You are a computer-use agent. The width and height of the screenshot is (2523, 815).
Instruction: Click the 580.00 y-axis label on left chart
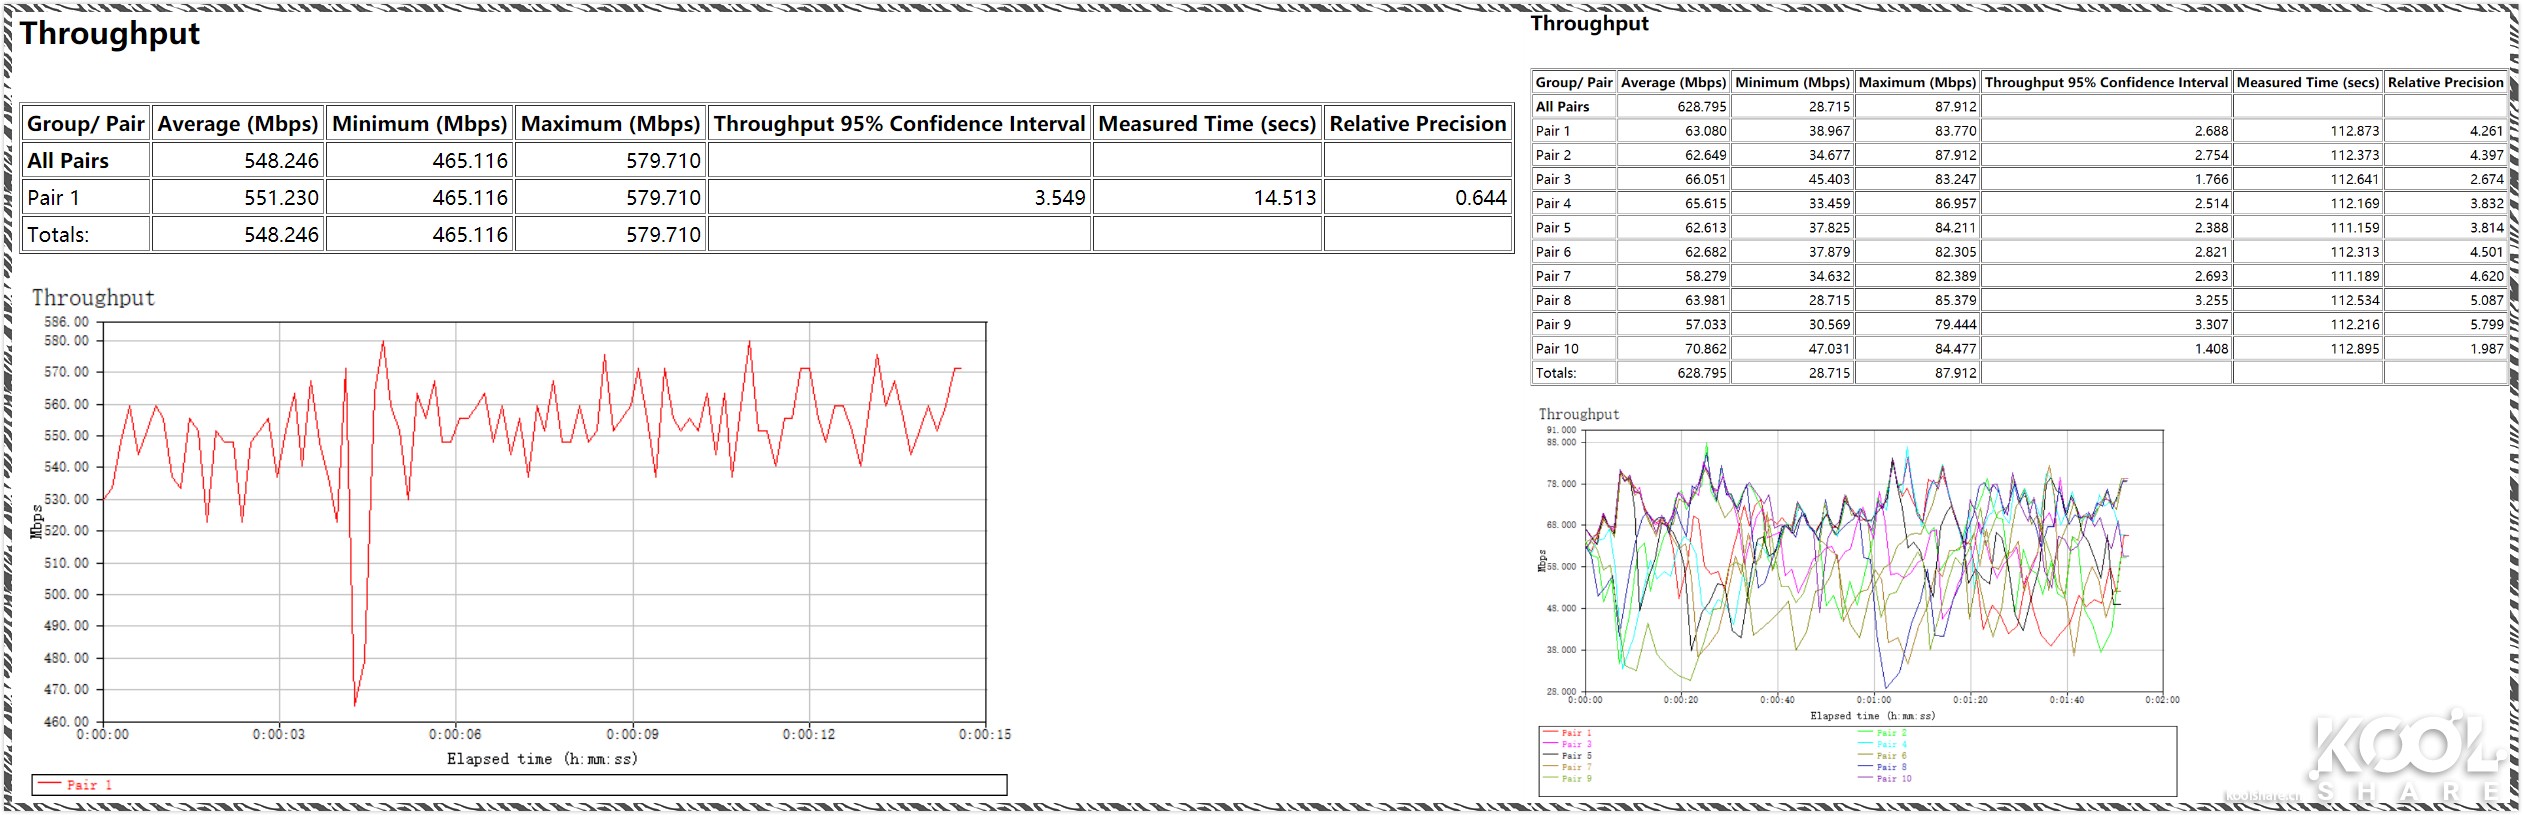tap(66, 341)
